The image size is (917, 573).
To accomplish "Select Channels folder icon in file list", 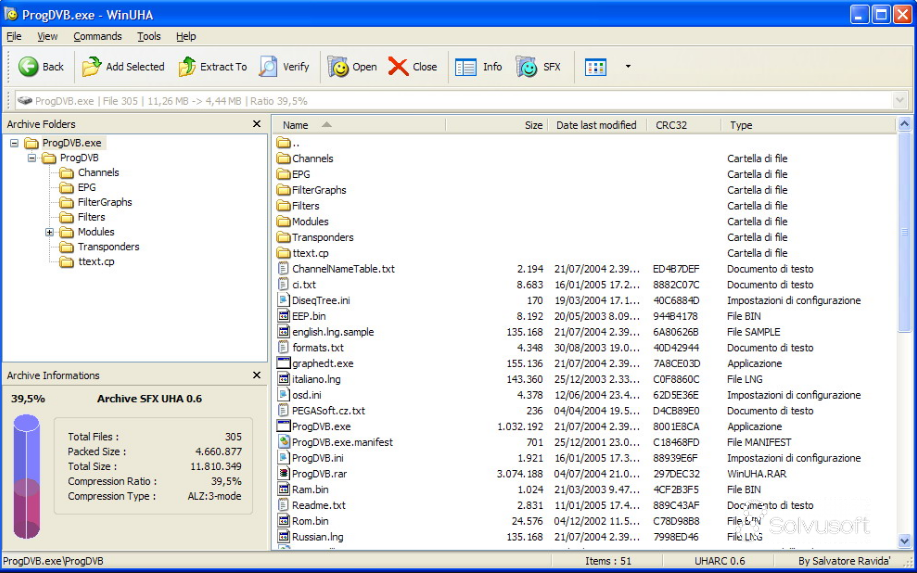I will [284, 158].
